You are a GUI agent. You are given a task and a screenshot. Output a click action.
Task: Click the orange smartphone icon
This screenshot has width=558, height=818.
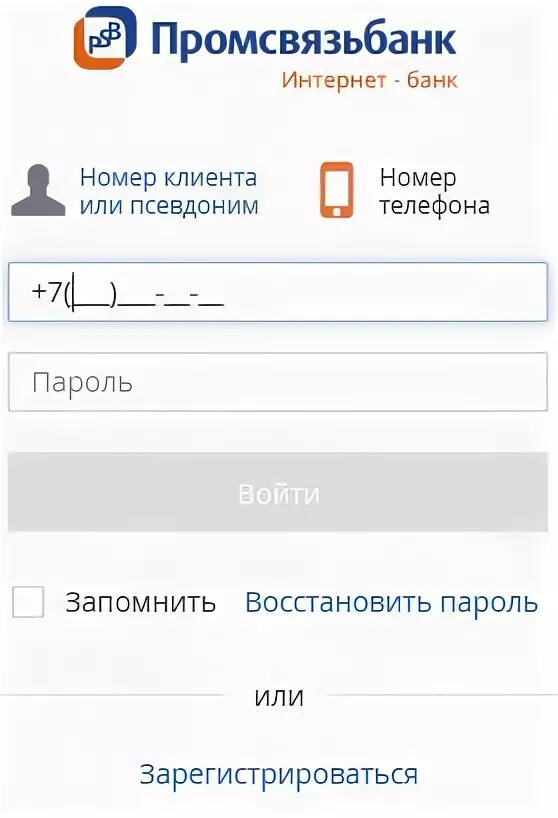pyautogui.click(x=336, y=190)
